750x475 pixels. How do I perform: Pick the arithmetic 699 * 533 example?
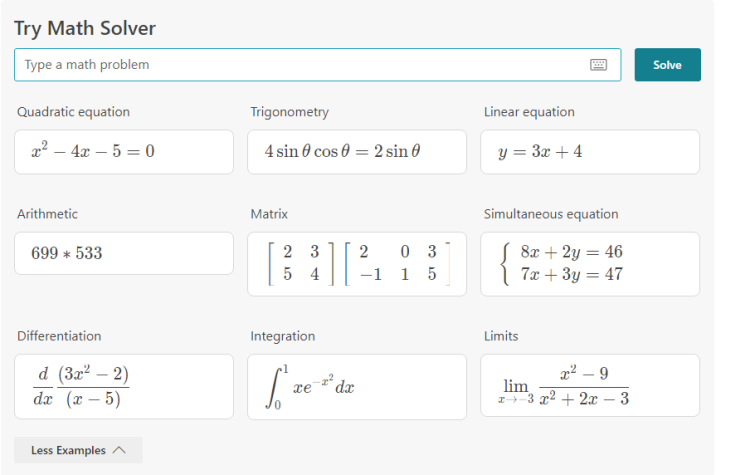pos(124,254)
